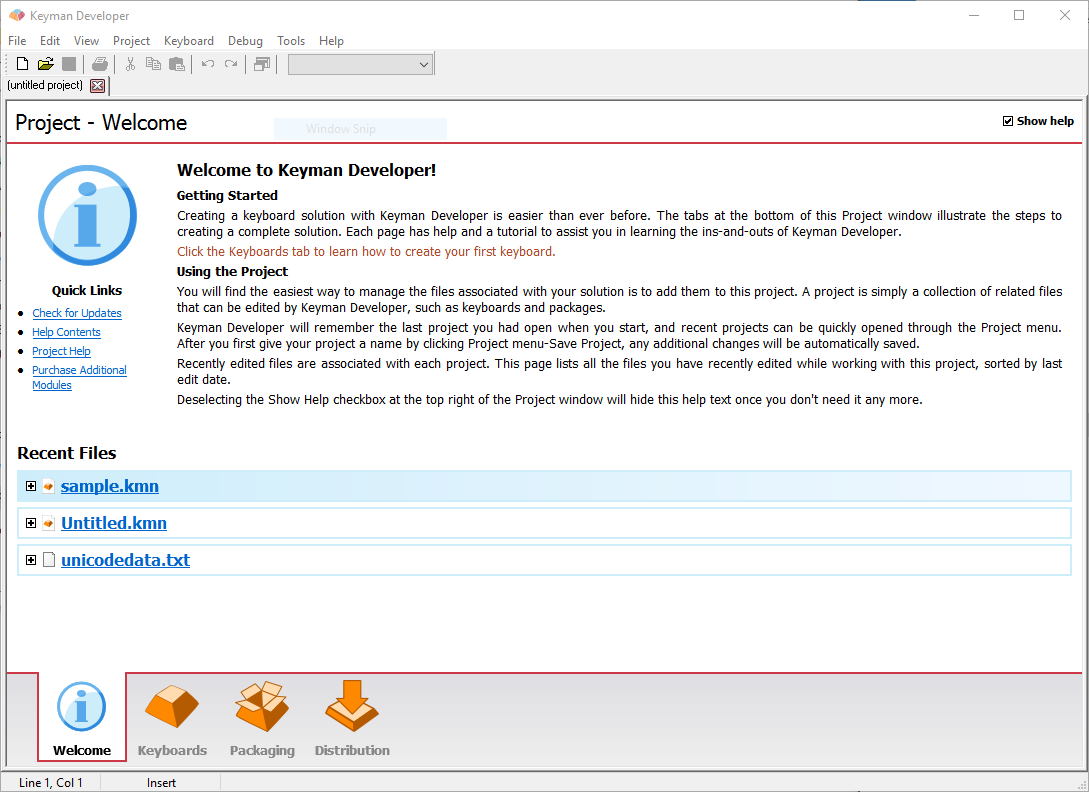Open the File menu
This screenshot has width=1089, height=792.
17,41
